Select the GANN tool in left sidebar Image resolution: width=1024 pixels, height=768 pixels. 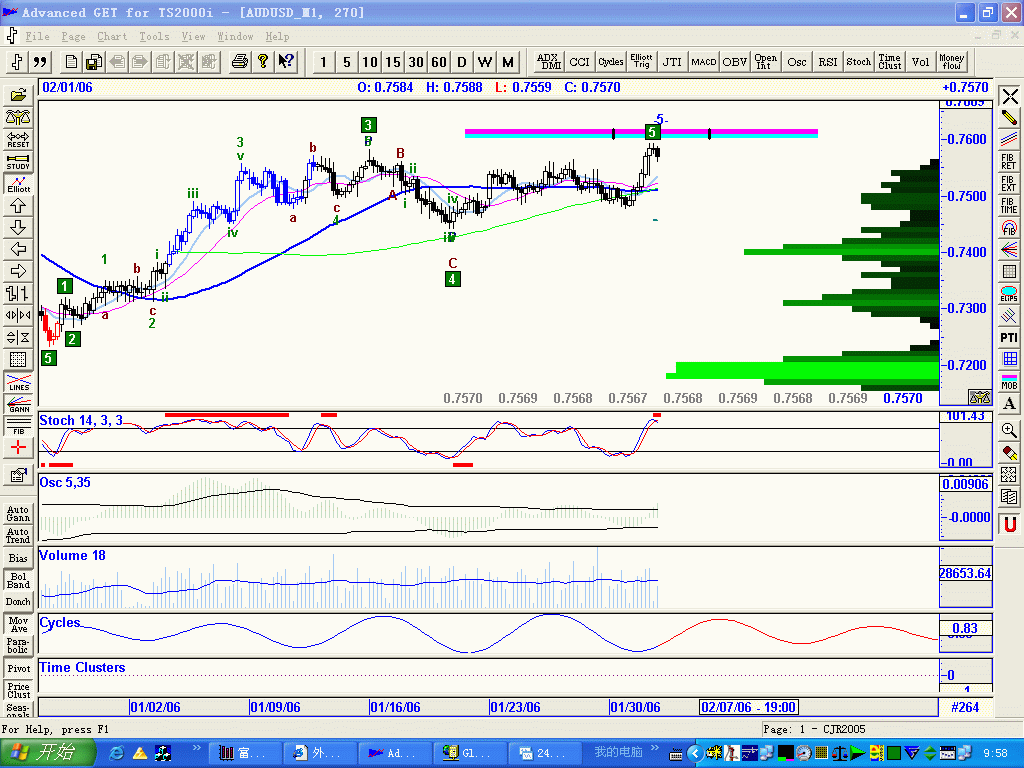18,404
